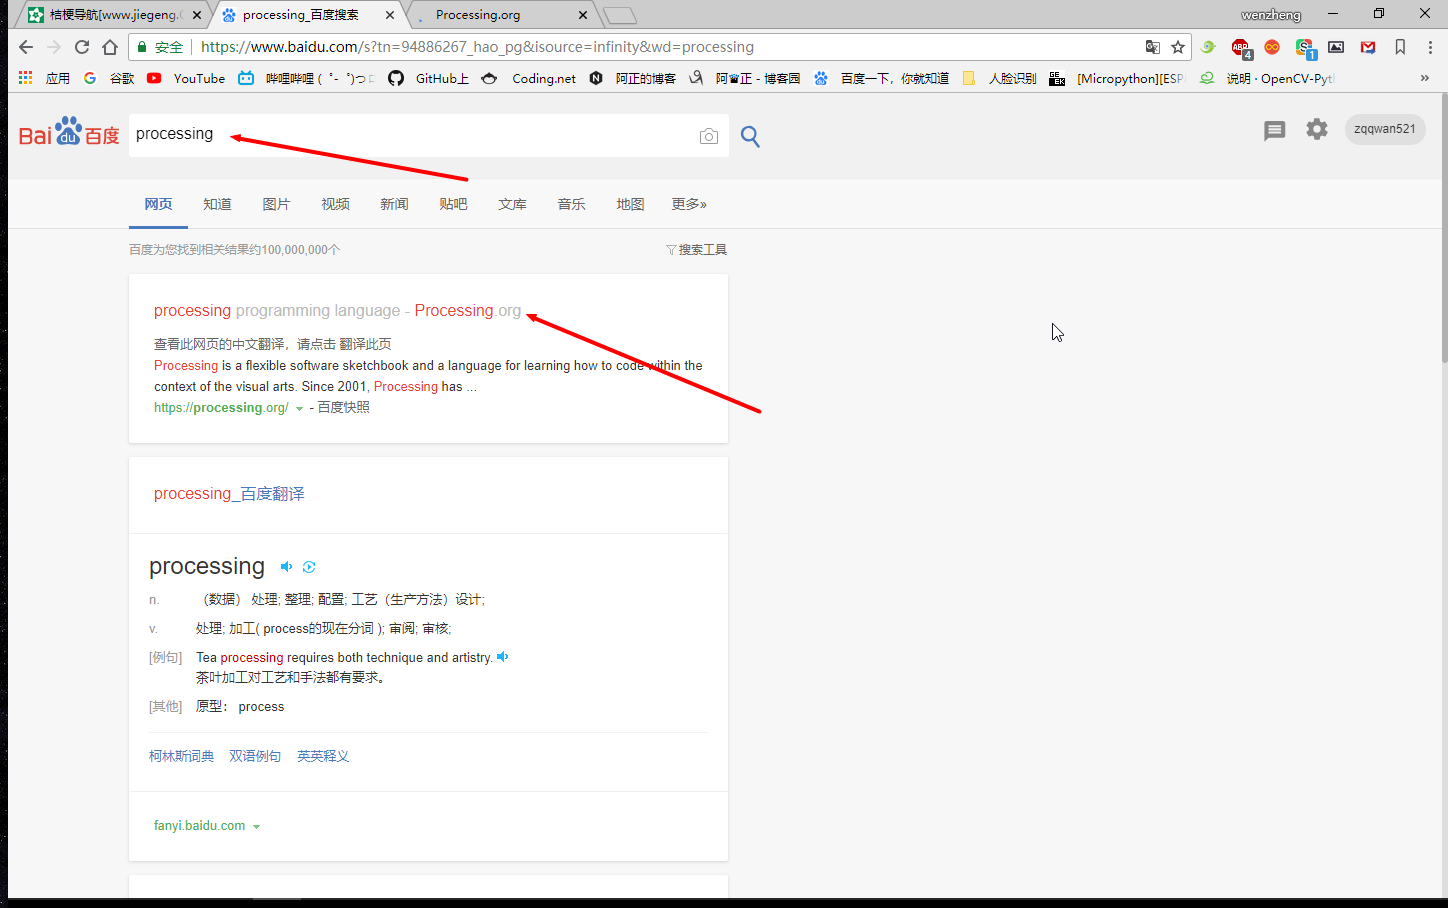This screenshot has width=1448, height=908.
Task: Open Processing.org search result title
Action: pos(337,311)
